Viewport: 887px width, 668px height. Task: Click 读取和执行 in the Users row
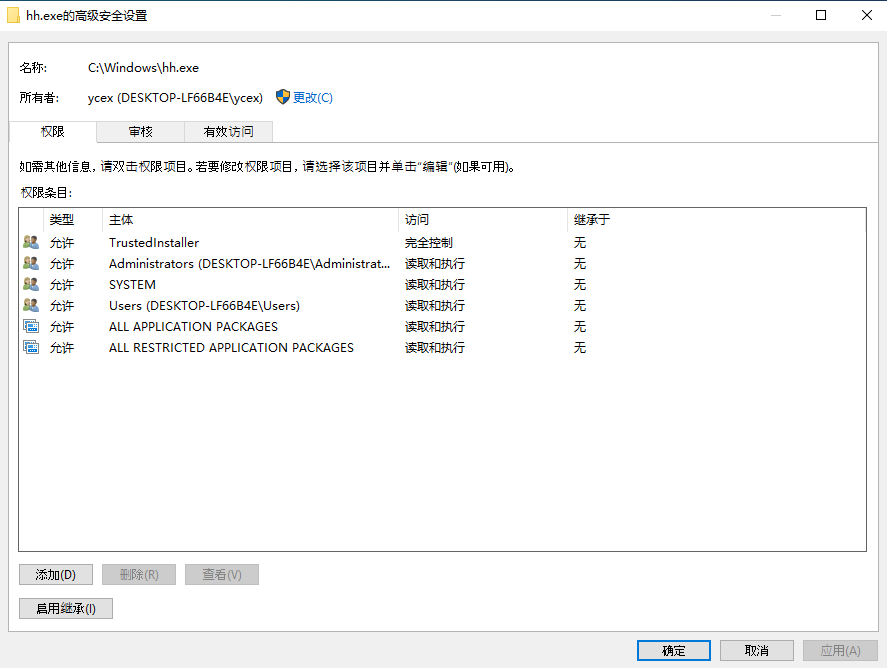point(435,305)
